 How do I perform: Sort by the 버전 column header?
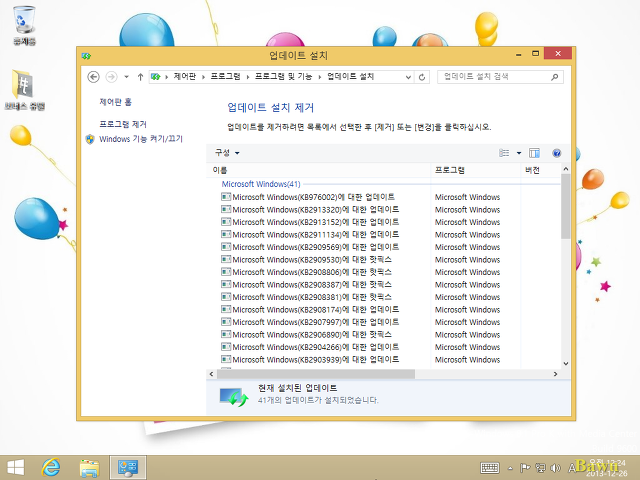coord(541,170)
